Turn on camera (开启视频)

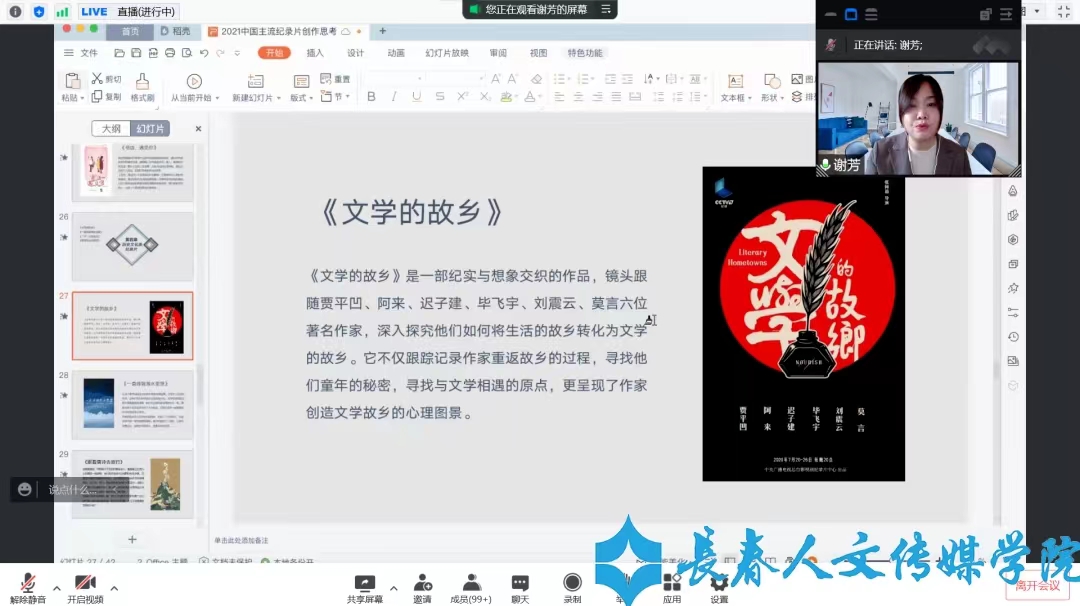85,589
